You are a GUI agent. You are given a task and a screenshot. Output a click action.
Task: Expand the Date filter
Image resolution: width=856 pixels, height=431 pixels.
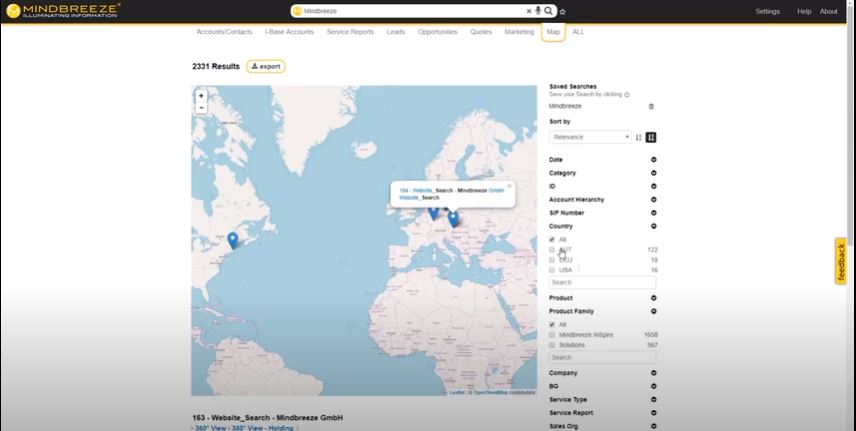(653, 160)
